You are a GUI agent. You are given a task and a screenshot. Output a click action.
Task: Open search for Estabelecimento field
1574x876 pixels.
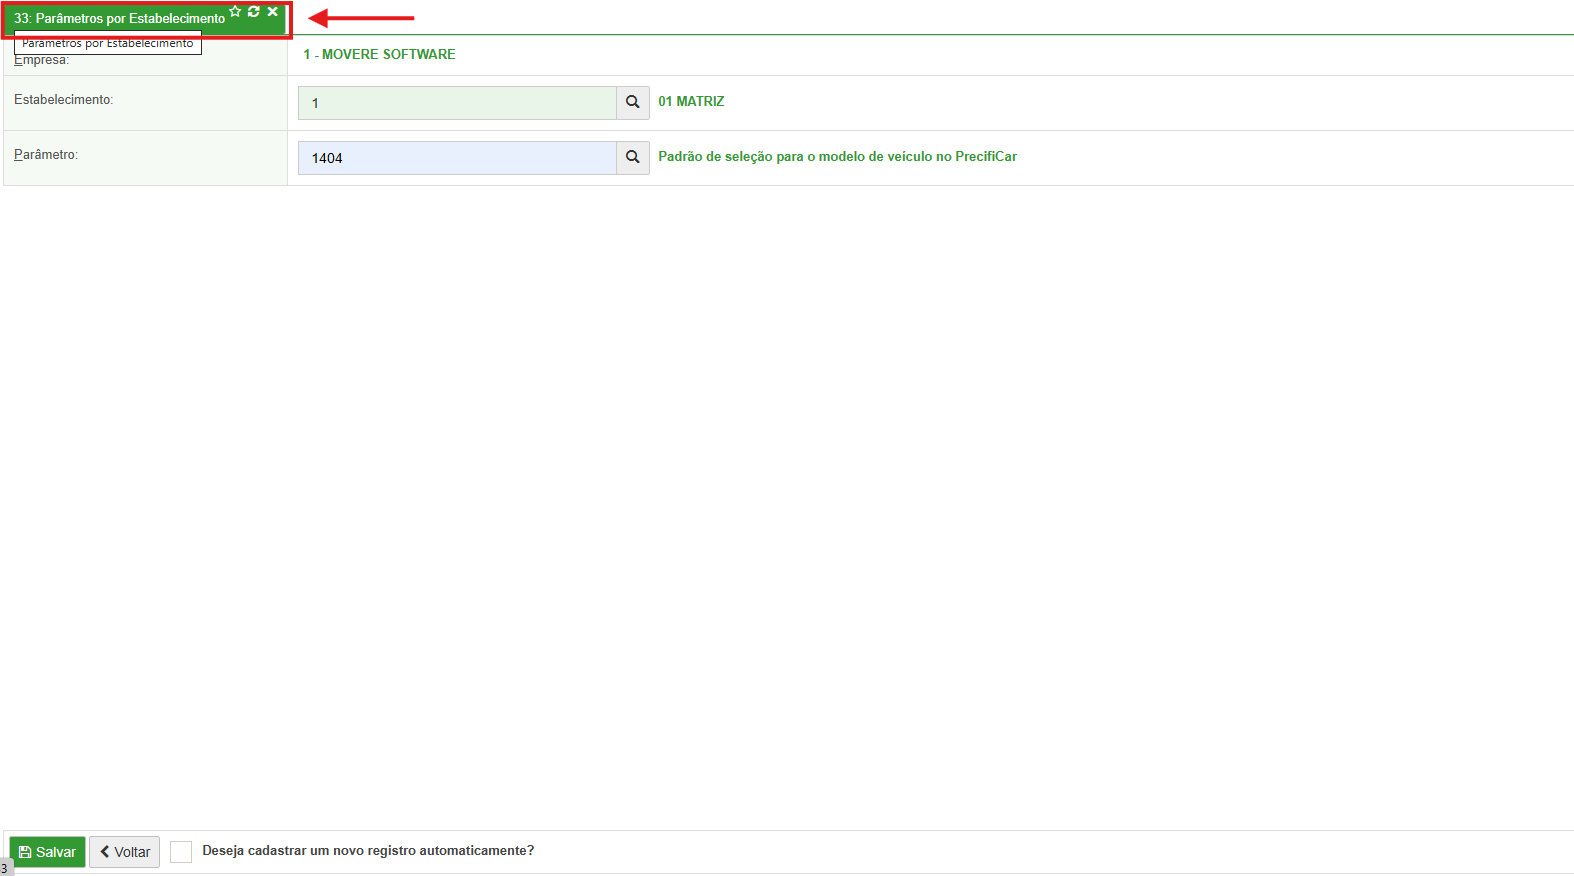(633, 102)
